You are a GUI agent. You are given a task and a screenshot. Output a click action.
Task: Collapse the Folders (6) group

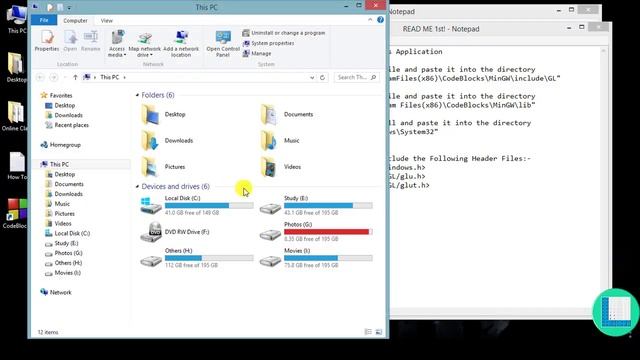pos(138,95)
